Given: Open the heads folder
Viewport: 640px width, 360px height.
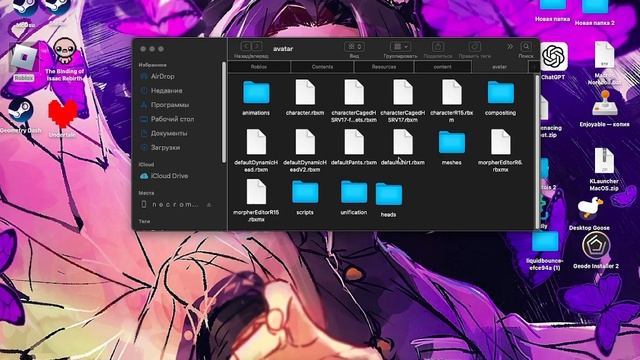Looking at the screenshot, I should tap(389, 194).
